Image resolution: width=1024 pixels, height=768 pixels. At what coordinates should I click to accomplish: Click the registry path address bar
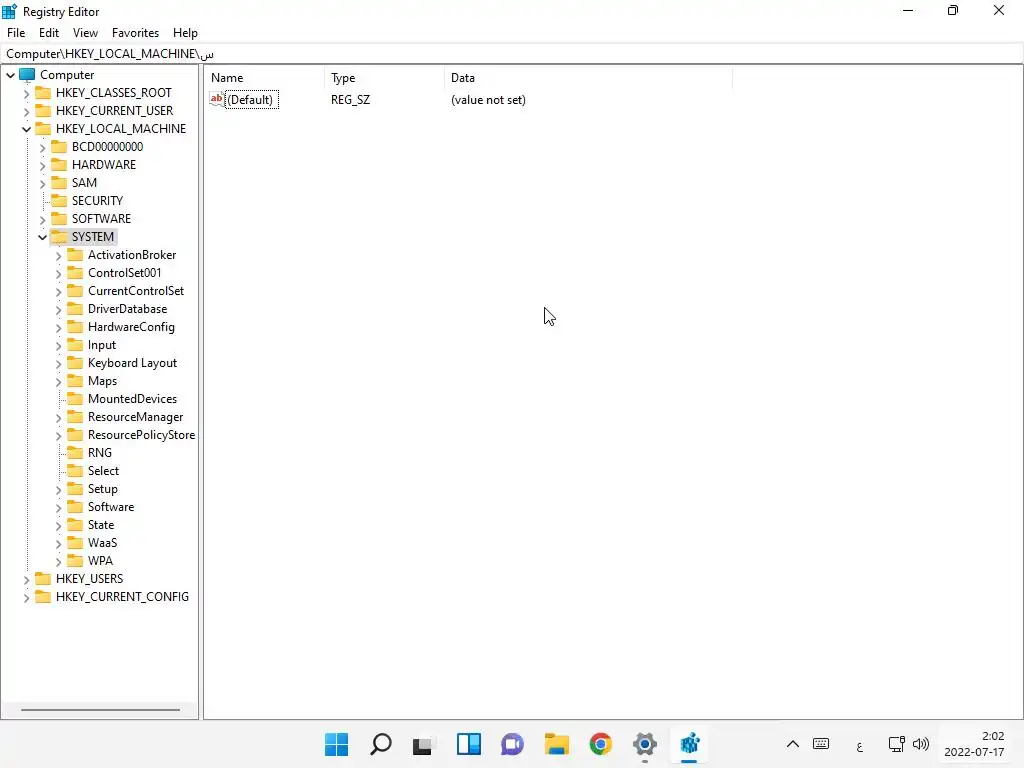pos(512,54)
